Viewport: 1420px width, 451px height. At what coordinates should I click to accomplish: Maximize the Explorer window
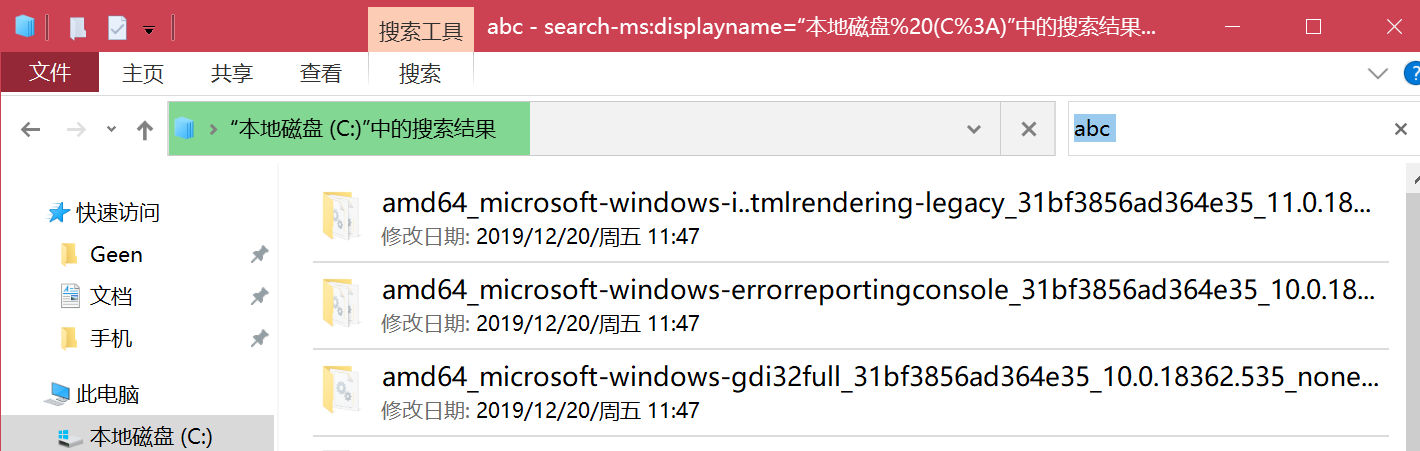[x=1314, y=27]
